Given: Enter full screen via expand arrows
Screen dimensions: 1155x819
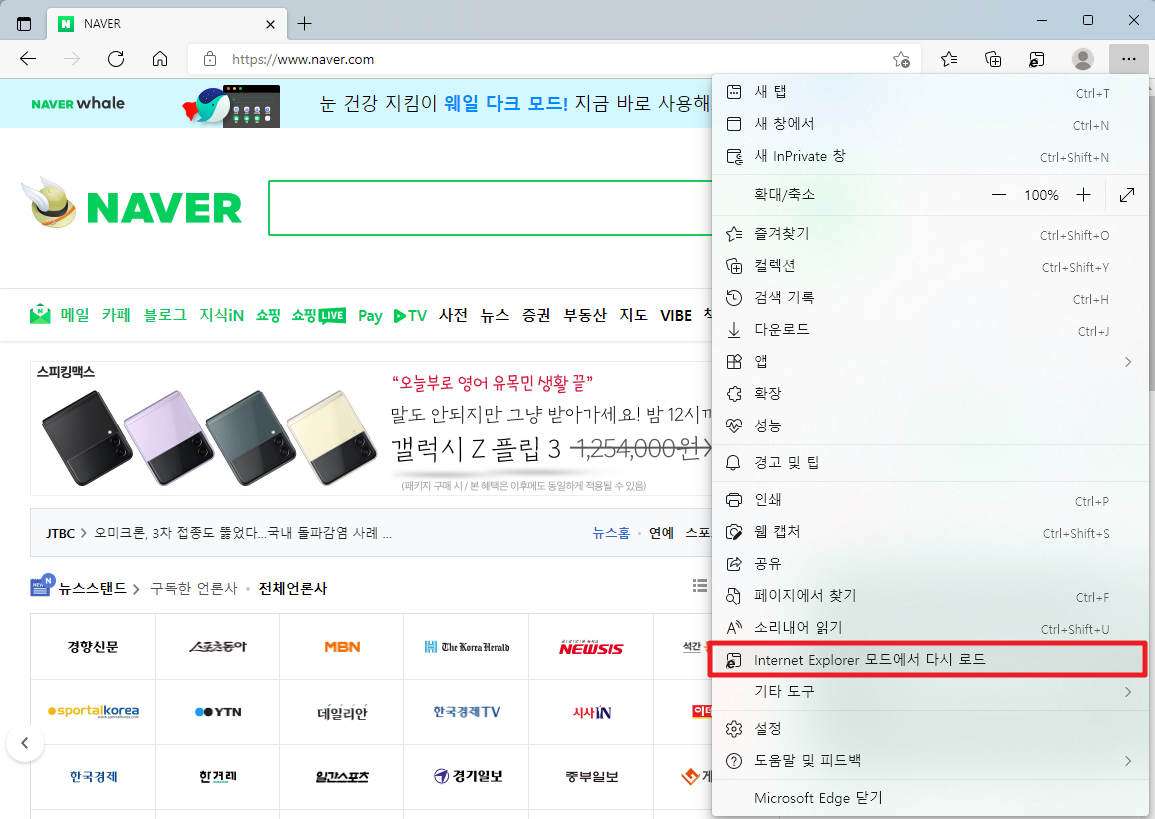Looking at the screenshot, I should 1126,195.
